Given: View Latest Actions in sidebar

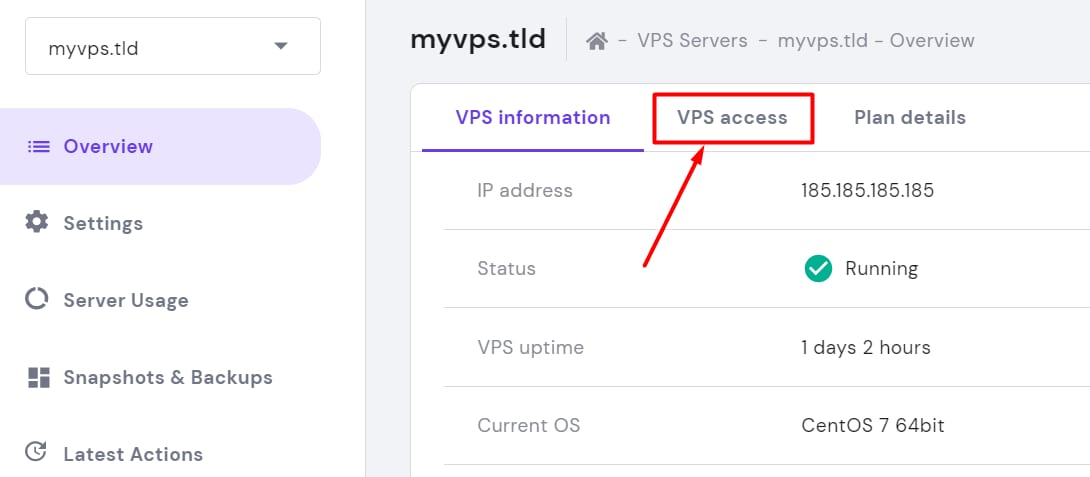Looking at the screenshot, I should click(x=132, y=454).
